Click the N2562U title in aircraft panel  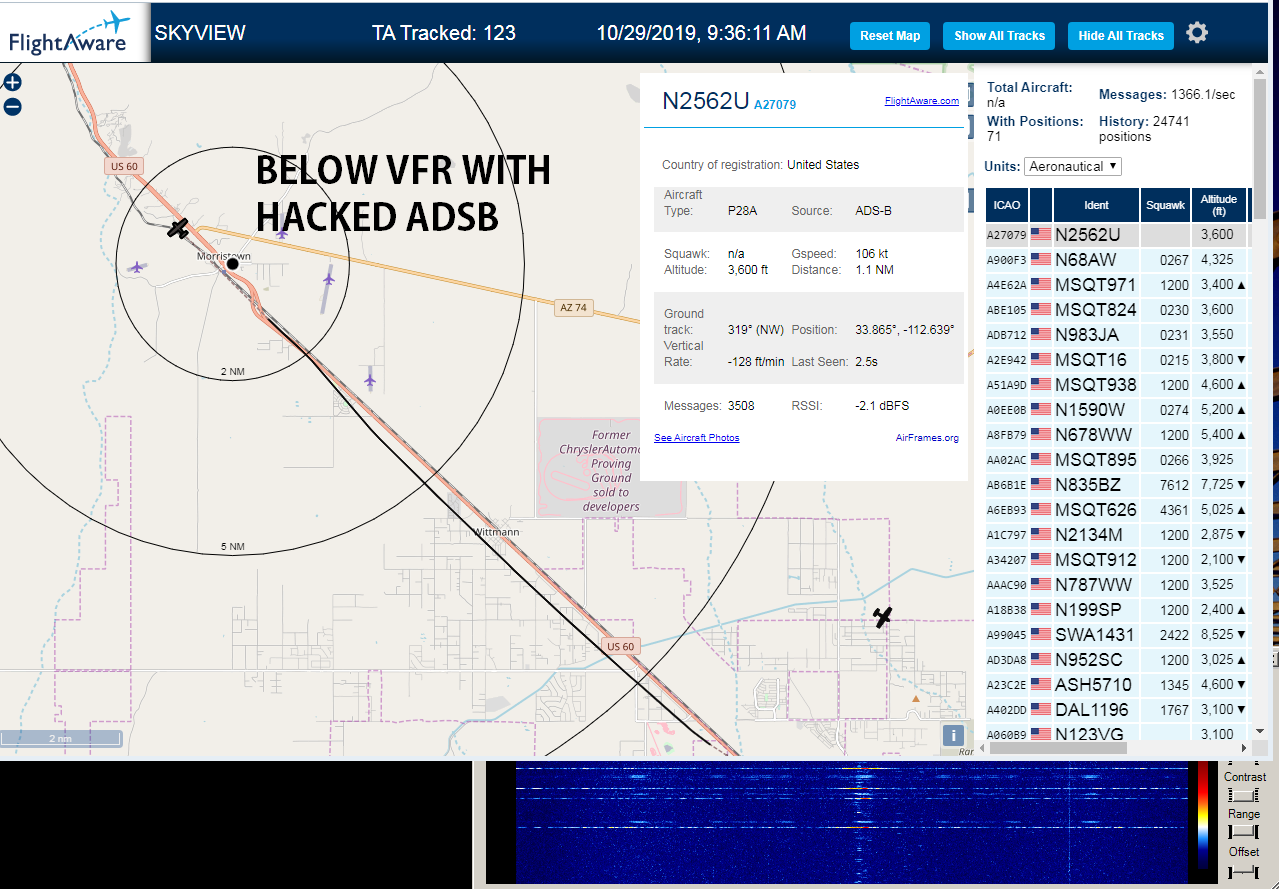pos(706,101)
